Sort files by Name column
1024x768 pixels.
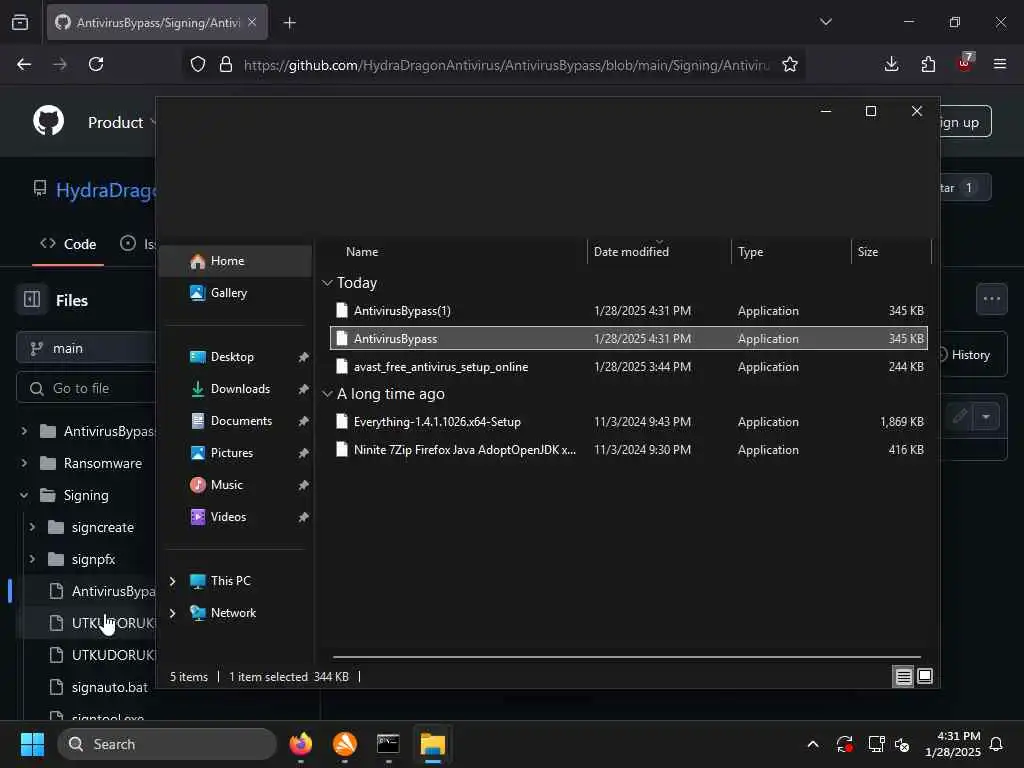click(x=362, y=252)
